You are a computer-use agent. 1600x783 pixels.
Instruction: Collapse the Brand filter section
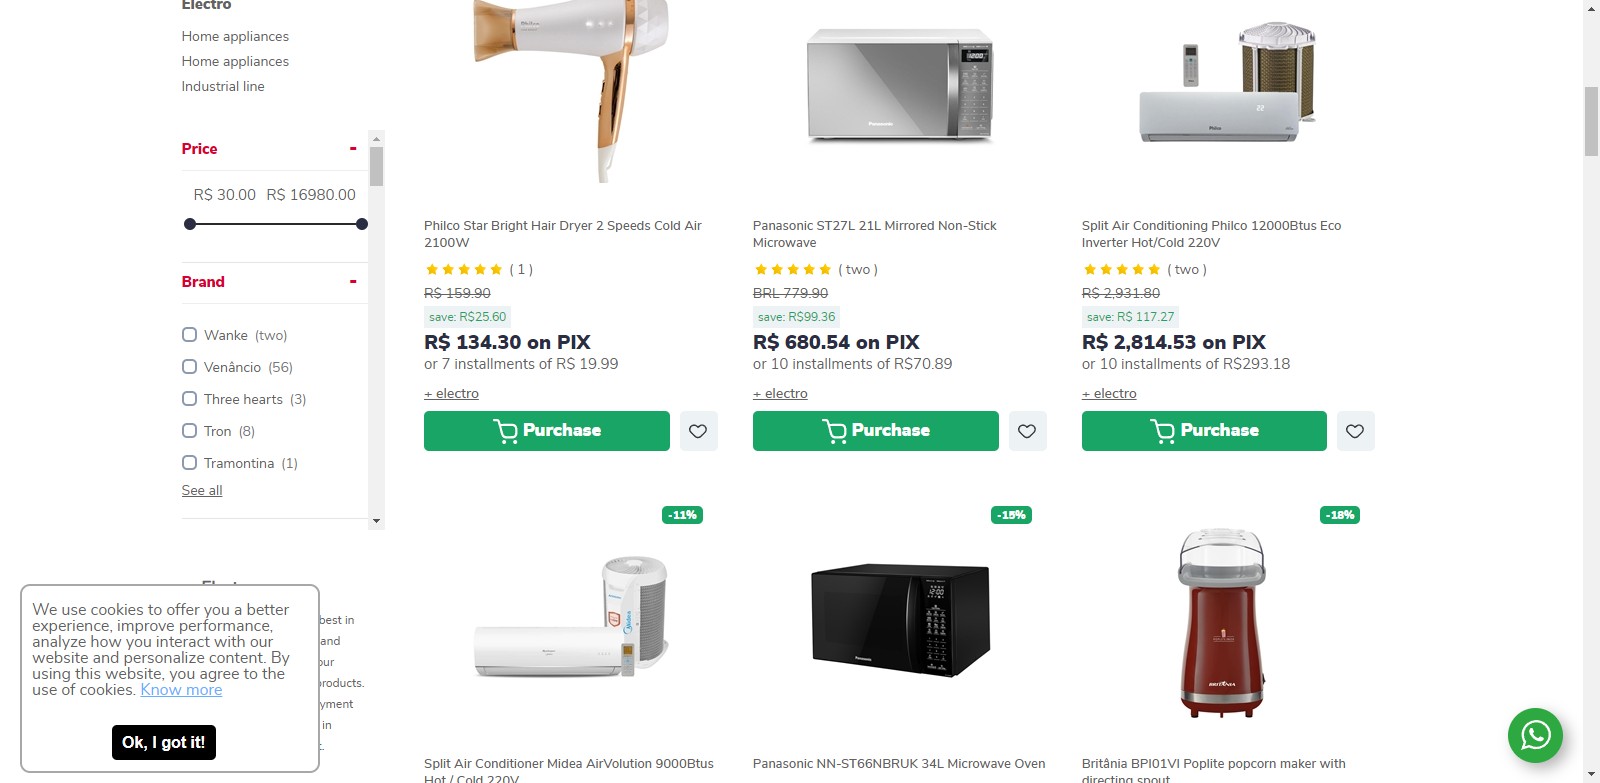[353, 282]
